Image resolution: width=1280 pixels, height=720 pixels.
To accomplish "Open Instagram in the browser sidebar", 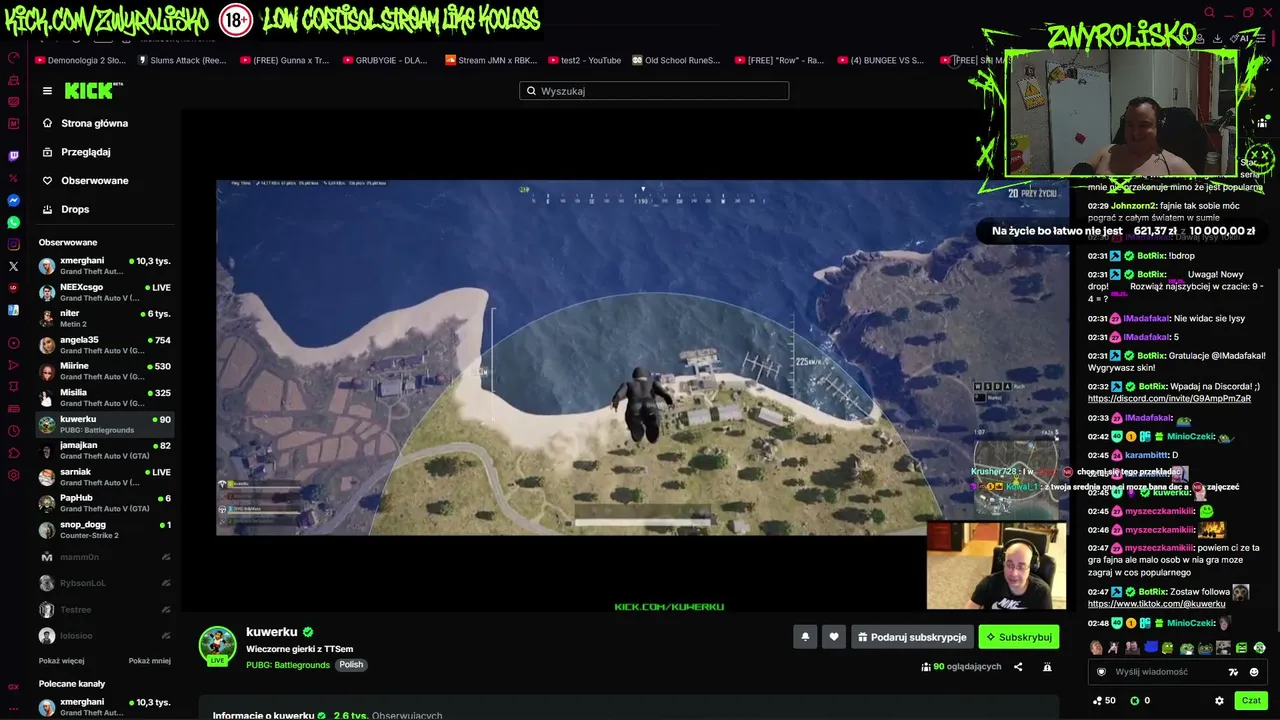I will point(13,244).
